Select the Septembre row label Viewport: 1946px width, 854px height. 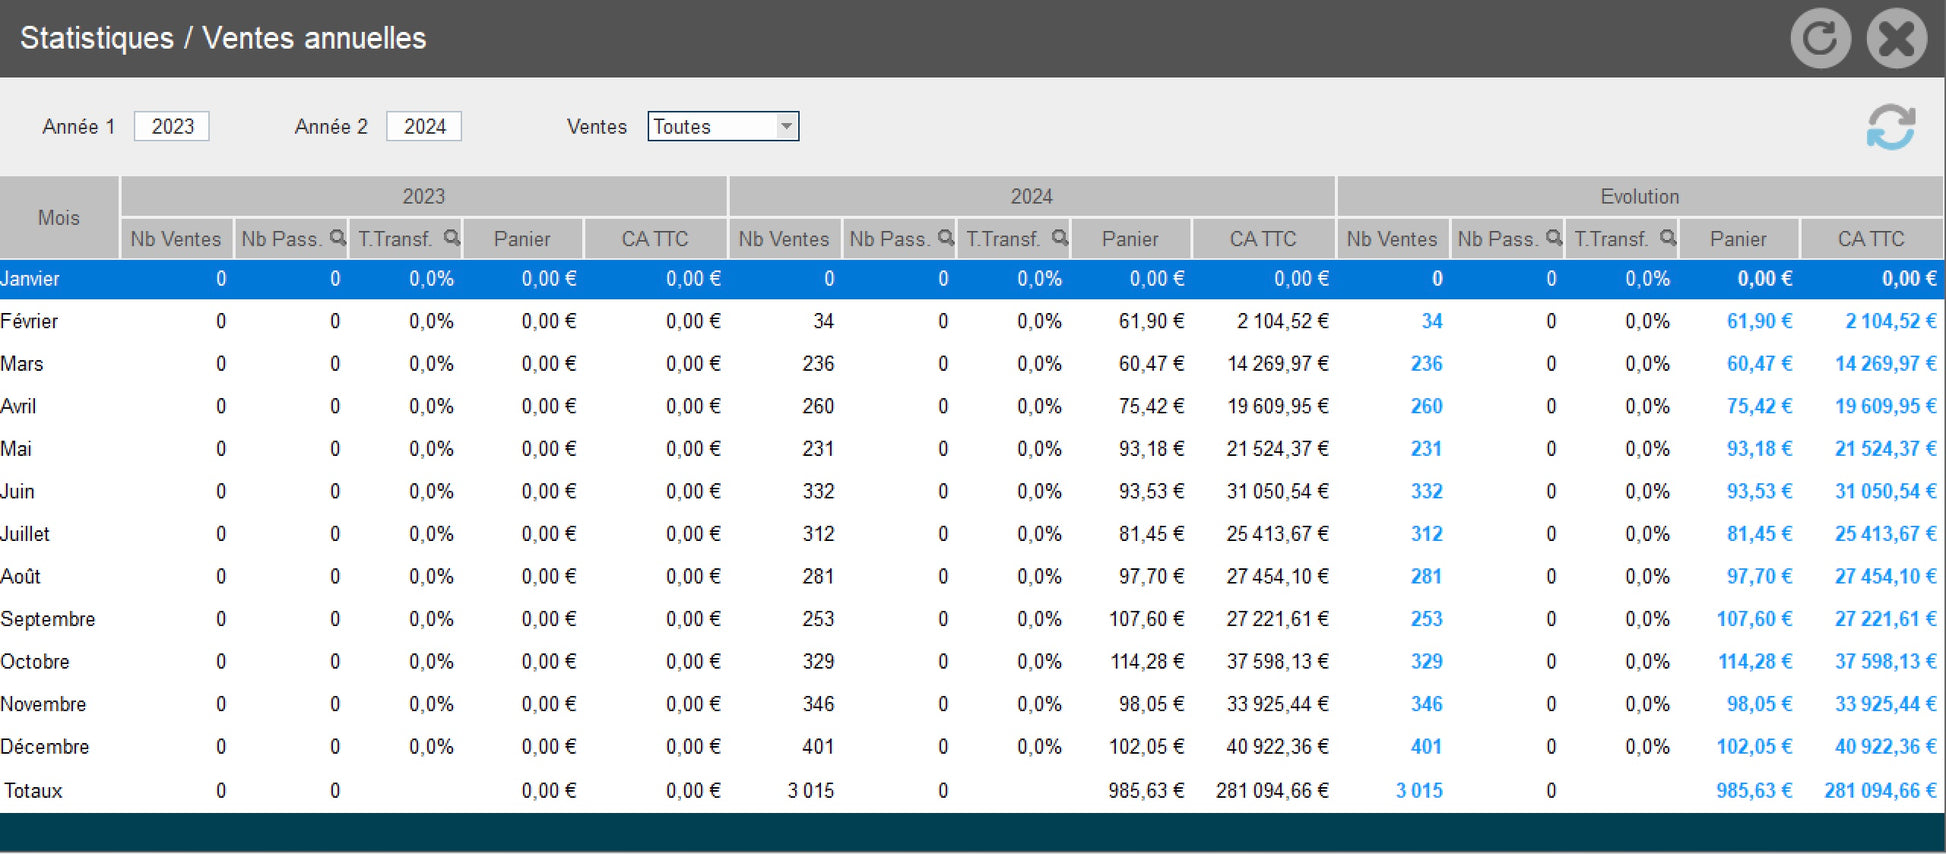[x=48, y=619]
